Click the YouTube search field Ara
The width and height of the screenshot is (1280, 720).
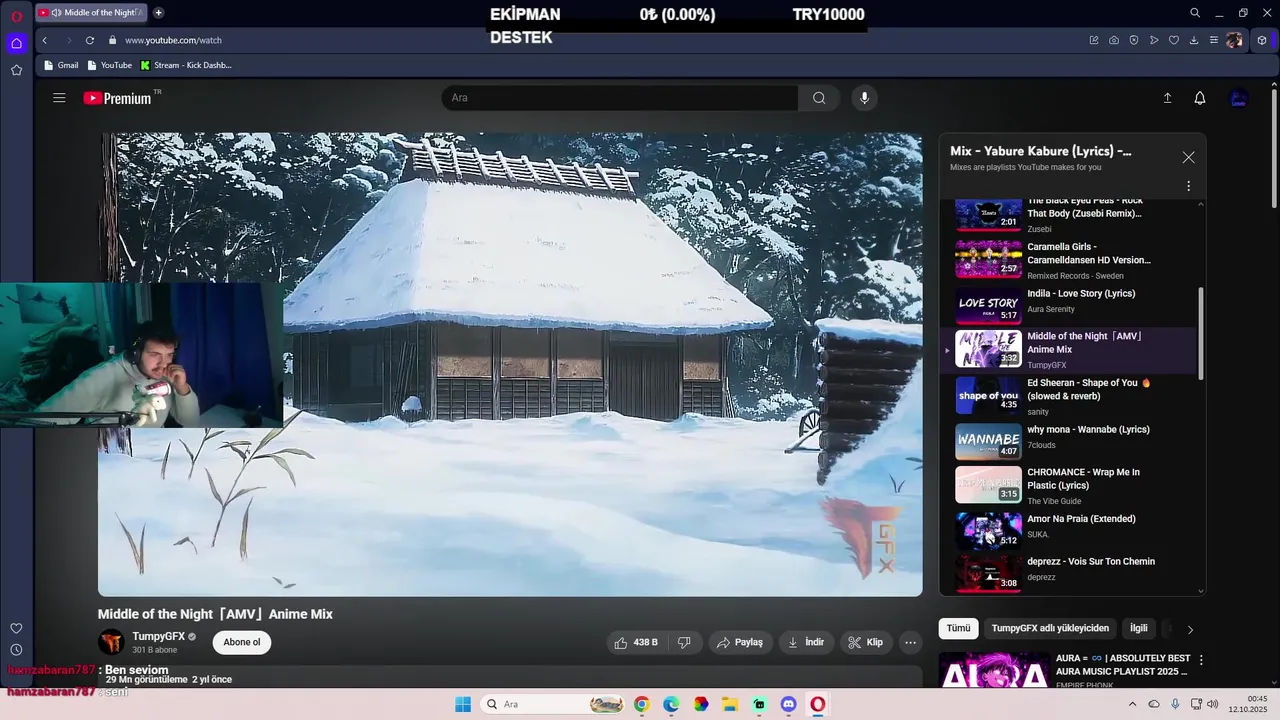(x=620, y=98)
